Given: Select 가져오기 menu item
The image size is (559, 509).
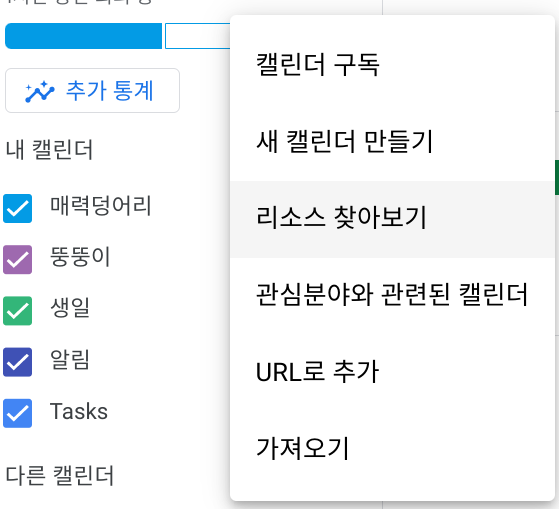Looking at the screenshot, I should pyautogui.click(x=393, y=448).
